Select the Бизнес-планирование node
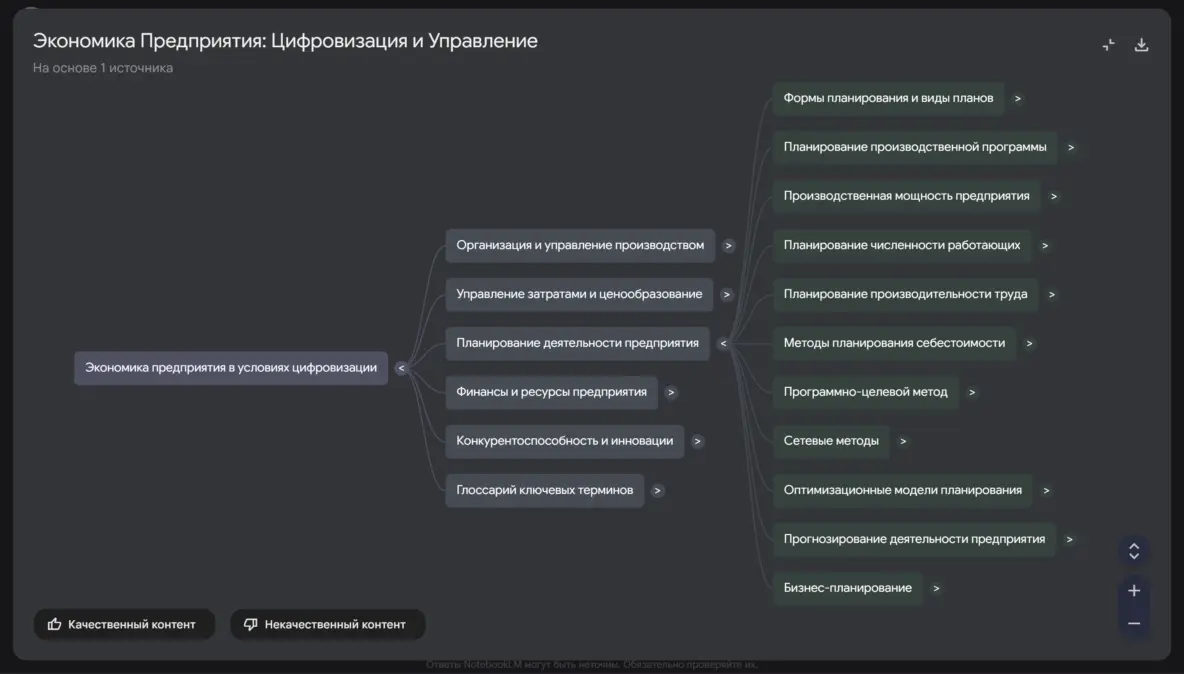The width and height of the screenshot is (1184, 674). coord(847,588)
